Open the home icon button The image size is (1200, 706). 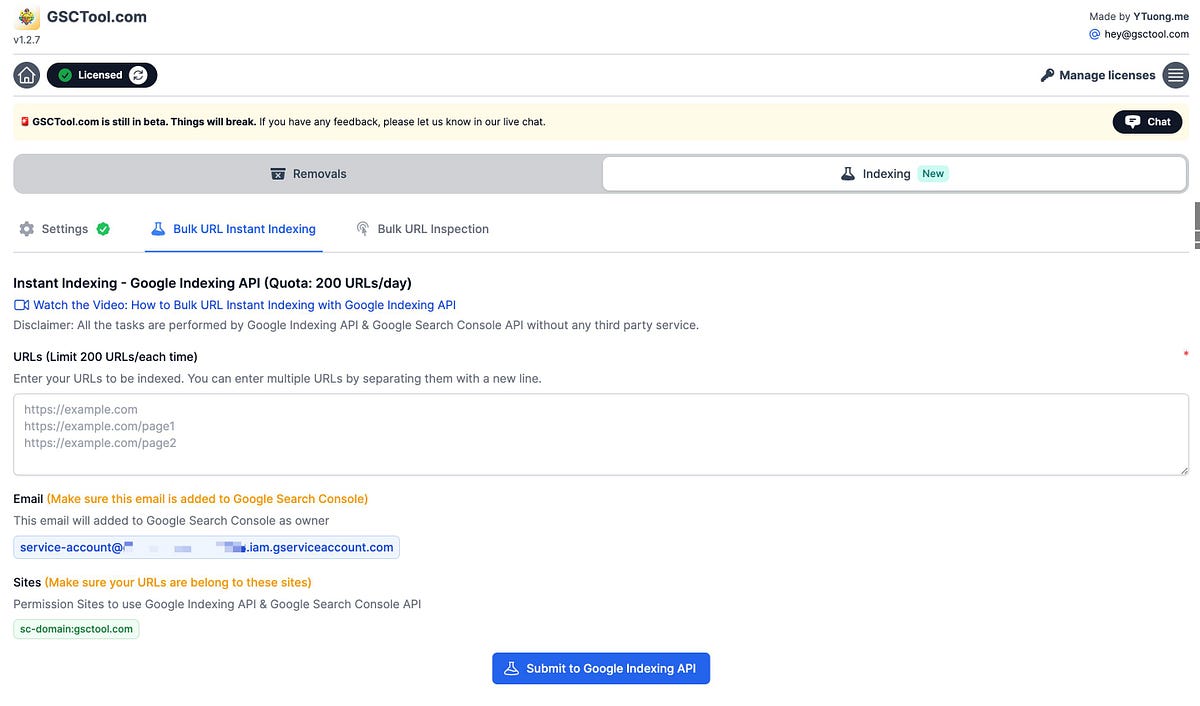[x=26, y=74]
